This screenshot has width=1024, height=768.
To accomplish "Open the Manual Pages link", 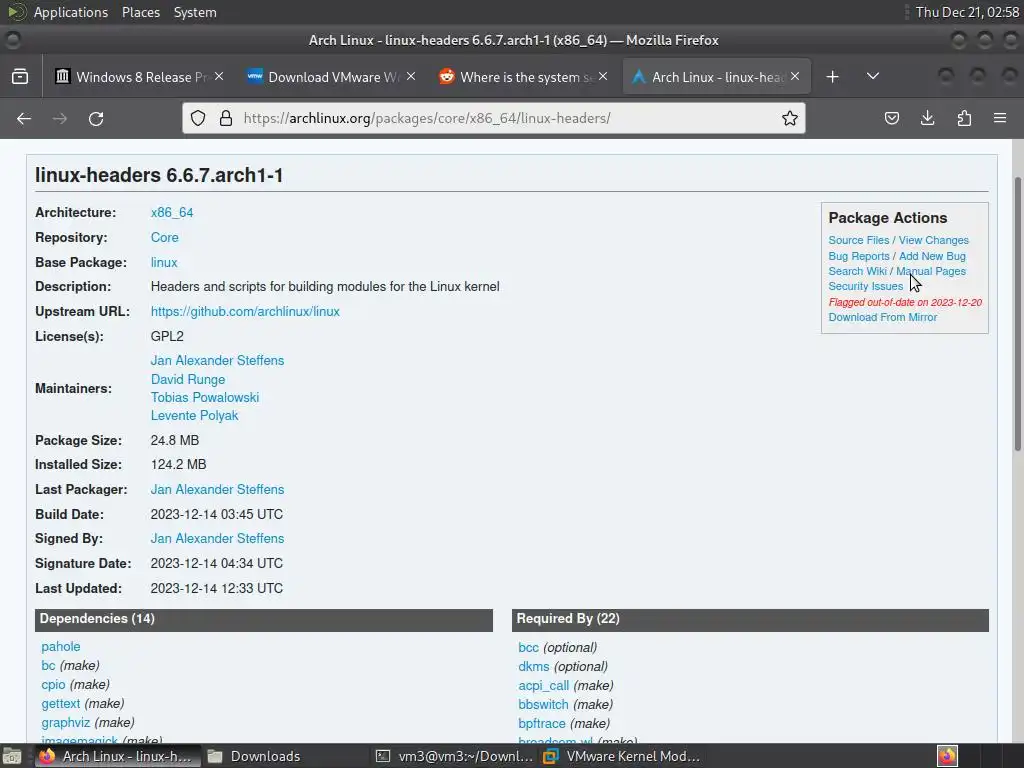I will pos(931,271).
